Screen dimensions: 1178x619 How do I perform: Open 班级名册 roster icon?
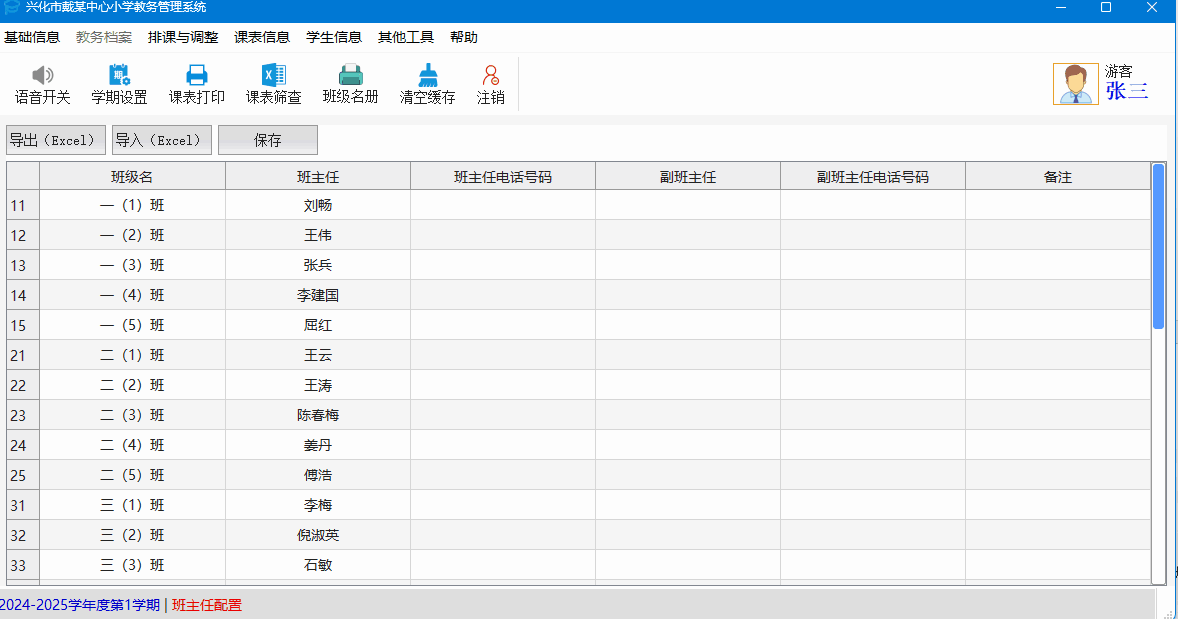pos(350,76)
